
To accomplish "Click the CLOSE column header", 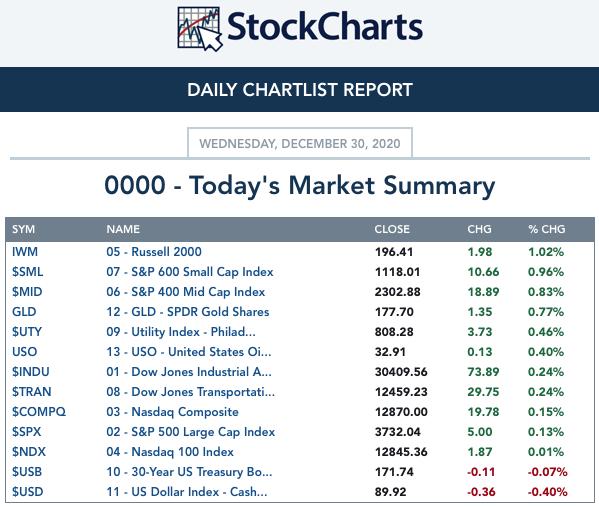I will (392, 229).
